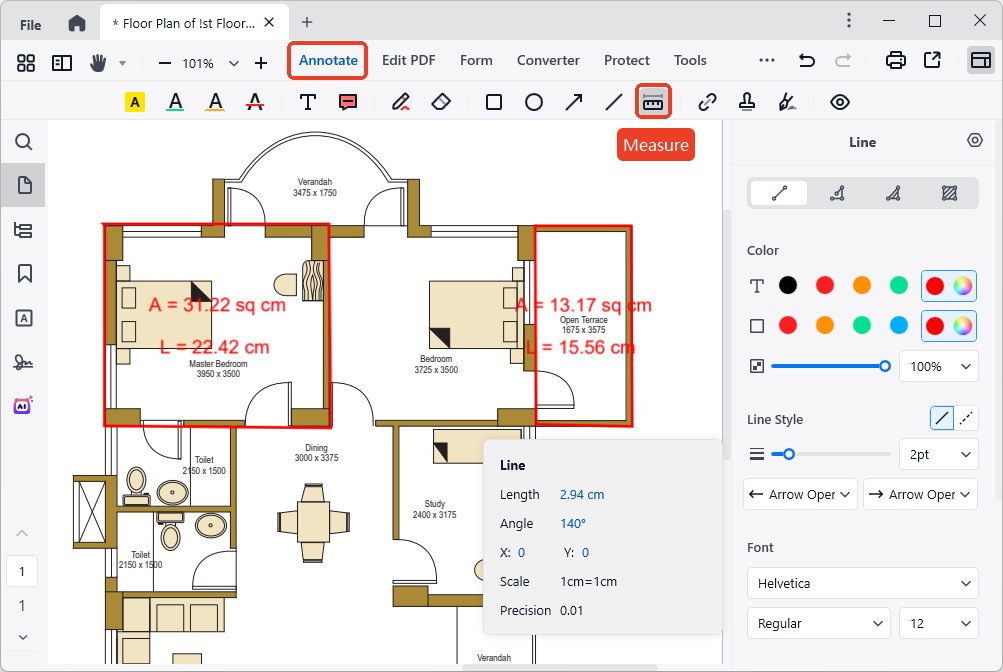The height and width of the screenshot is (672, 1003).
Task: Open the 100% opacity dropdown
Action: point(937,366)
